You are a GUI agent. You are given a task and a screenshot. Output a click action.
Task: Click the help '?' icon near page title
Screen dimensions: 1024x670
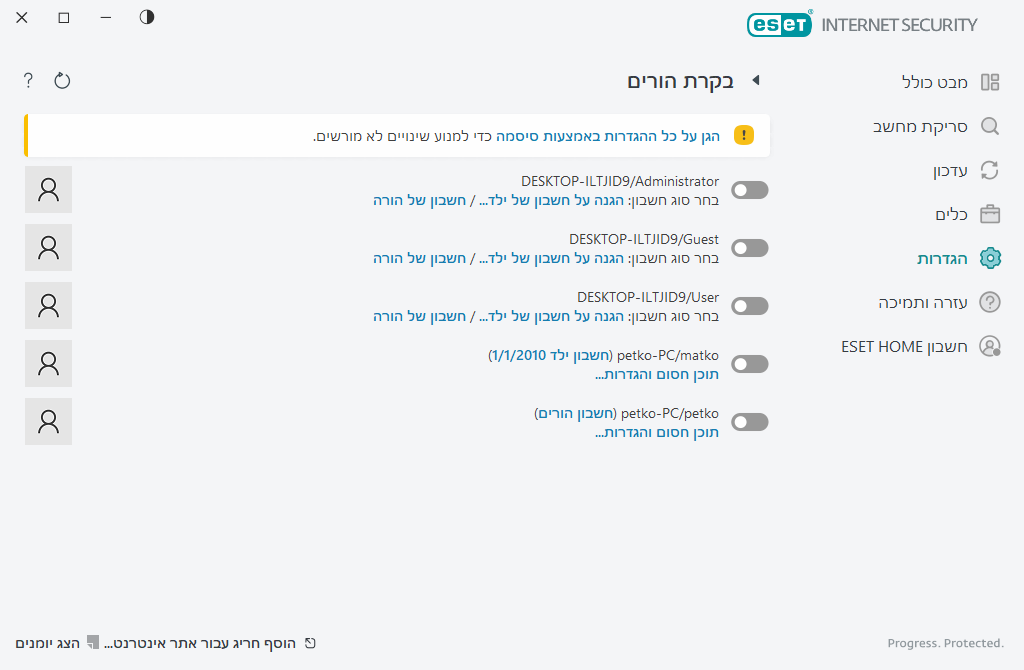pyautogui.click(x=27, y=80)
